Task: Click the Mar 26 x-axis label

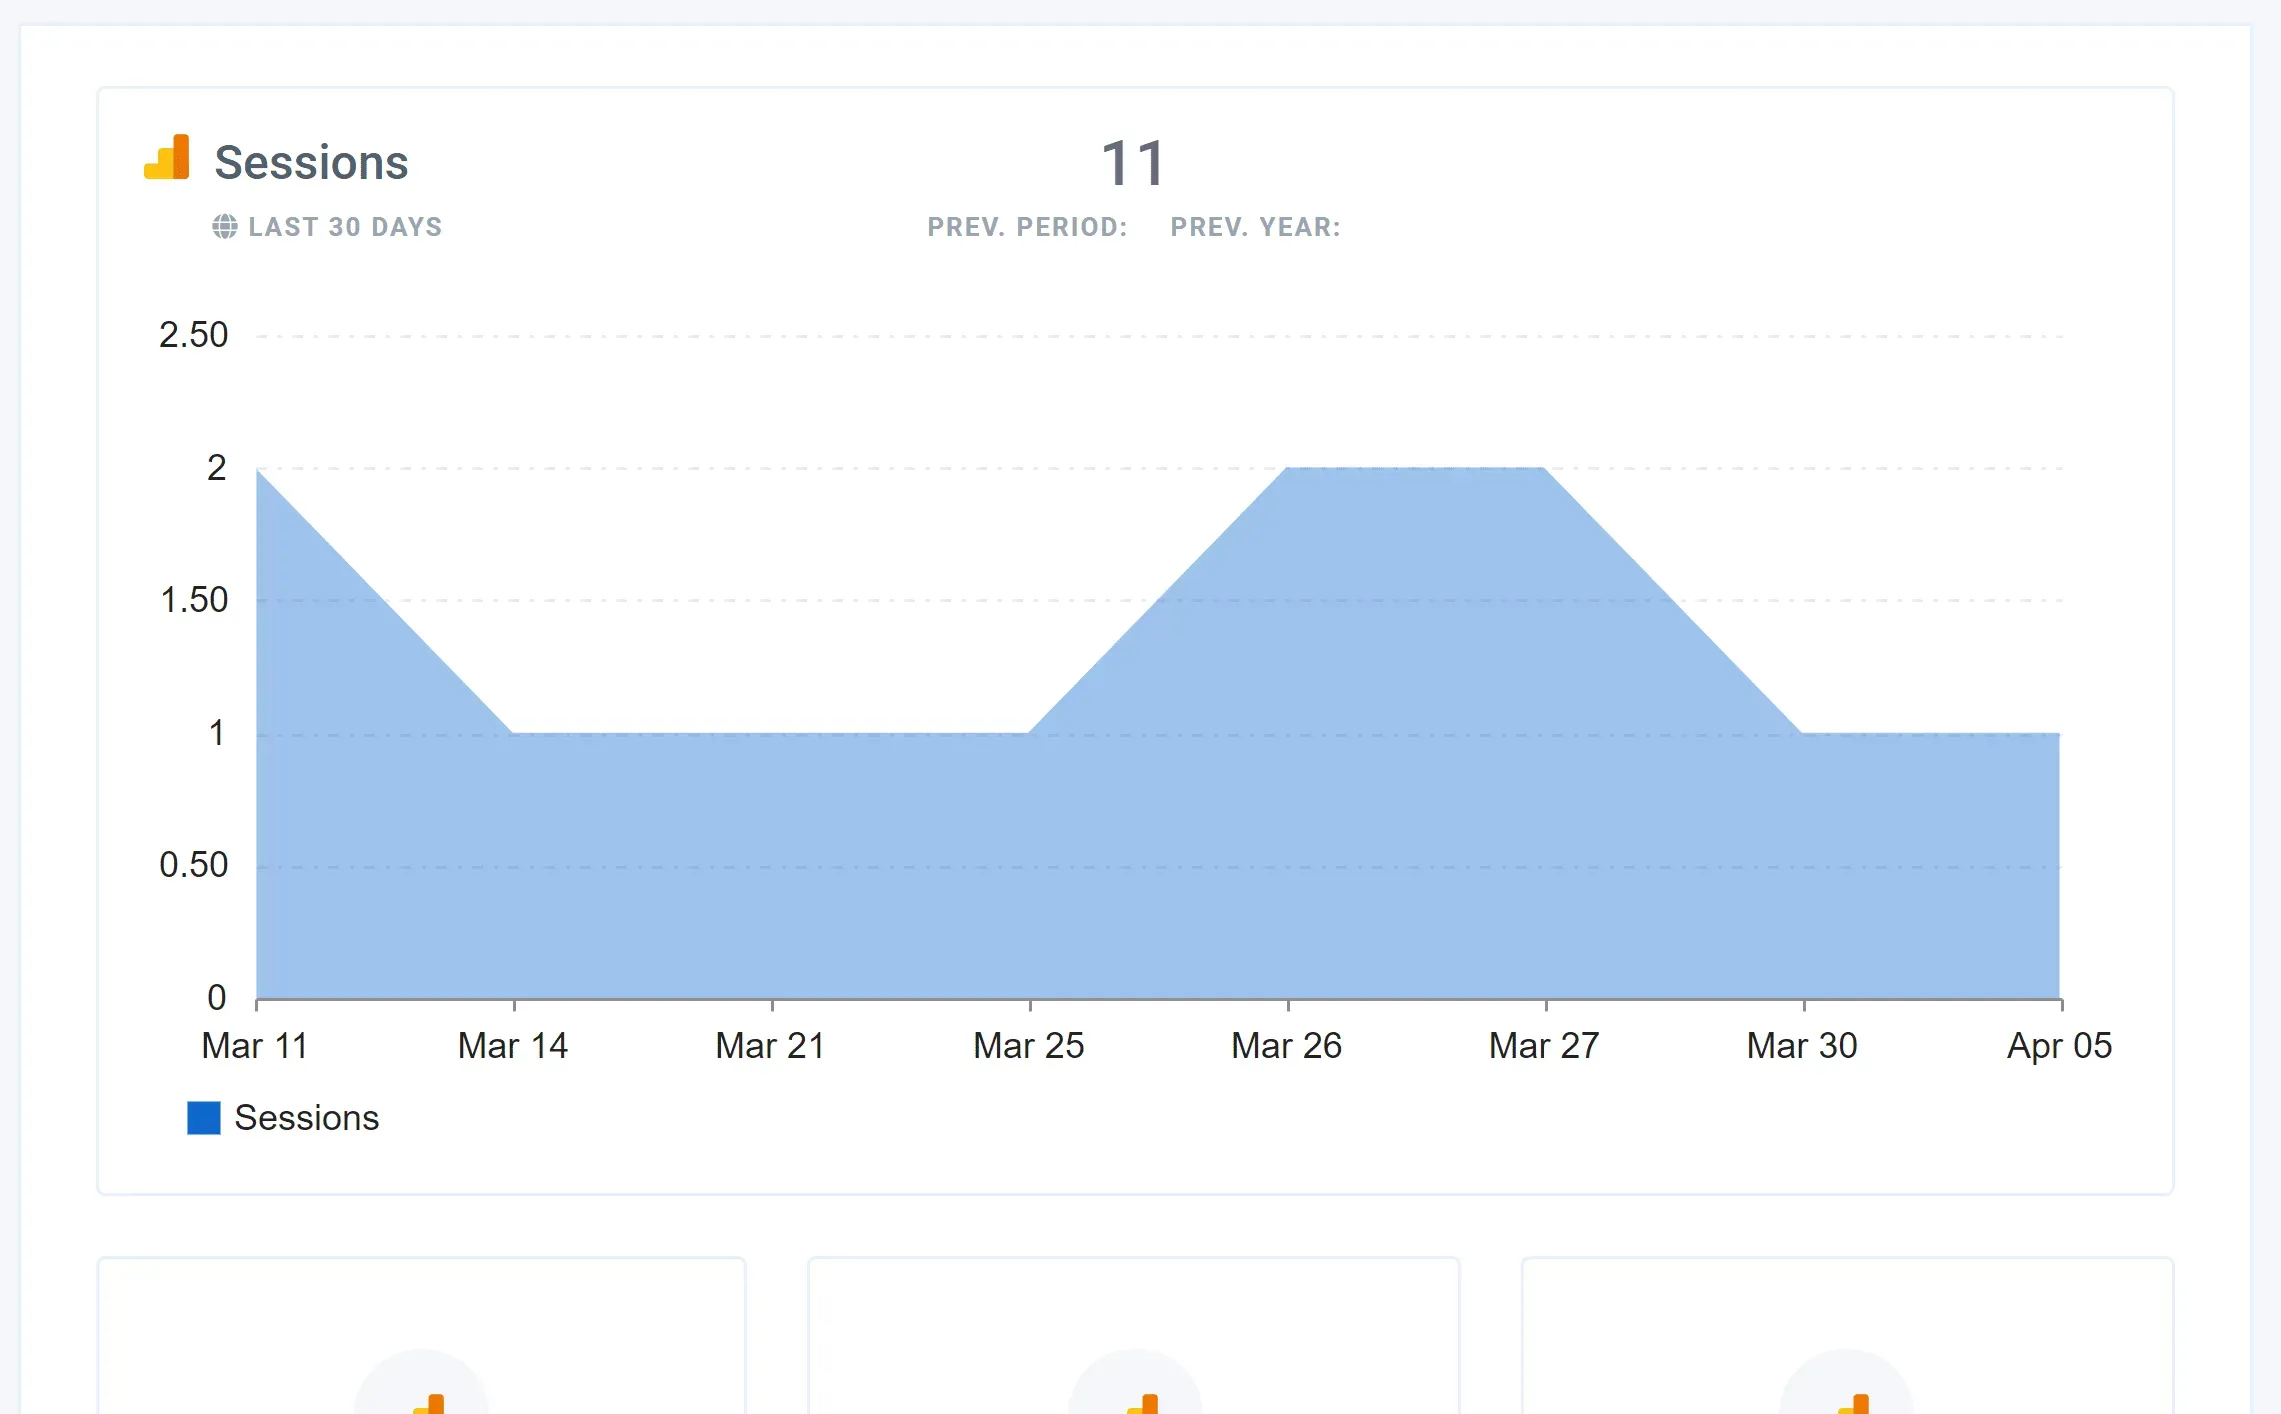Action: coord(1287,1046)
